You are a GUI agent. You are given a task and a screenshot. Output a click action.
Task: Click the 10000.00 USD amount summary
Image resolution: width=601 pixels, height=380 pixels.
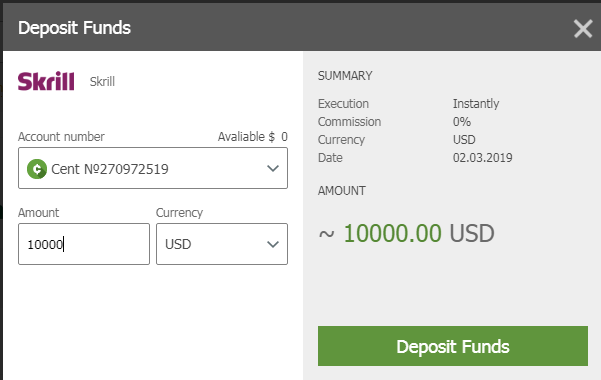(407, 233)
